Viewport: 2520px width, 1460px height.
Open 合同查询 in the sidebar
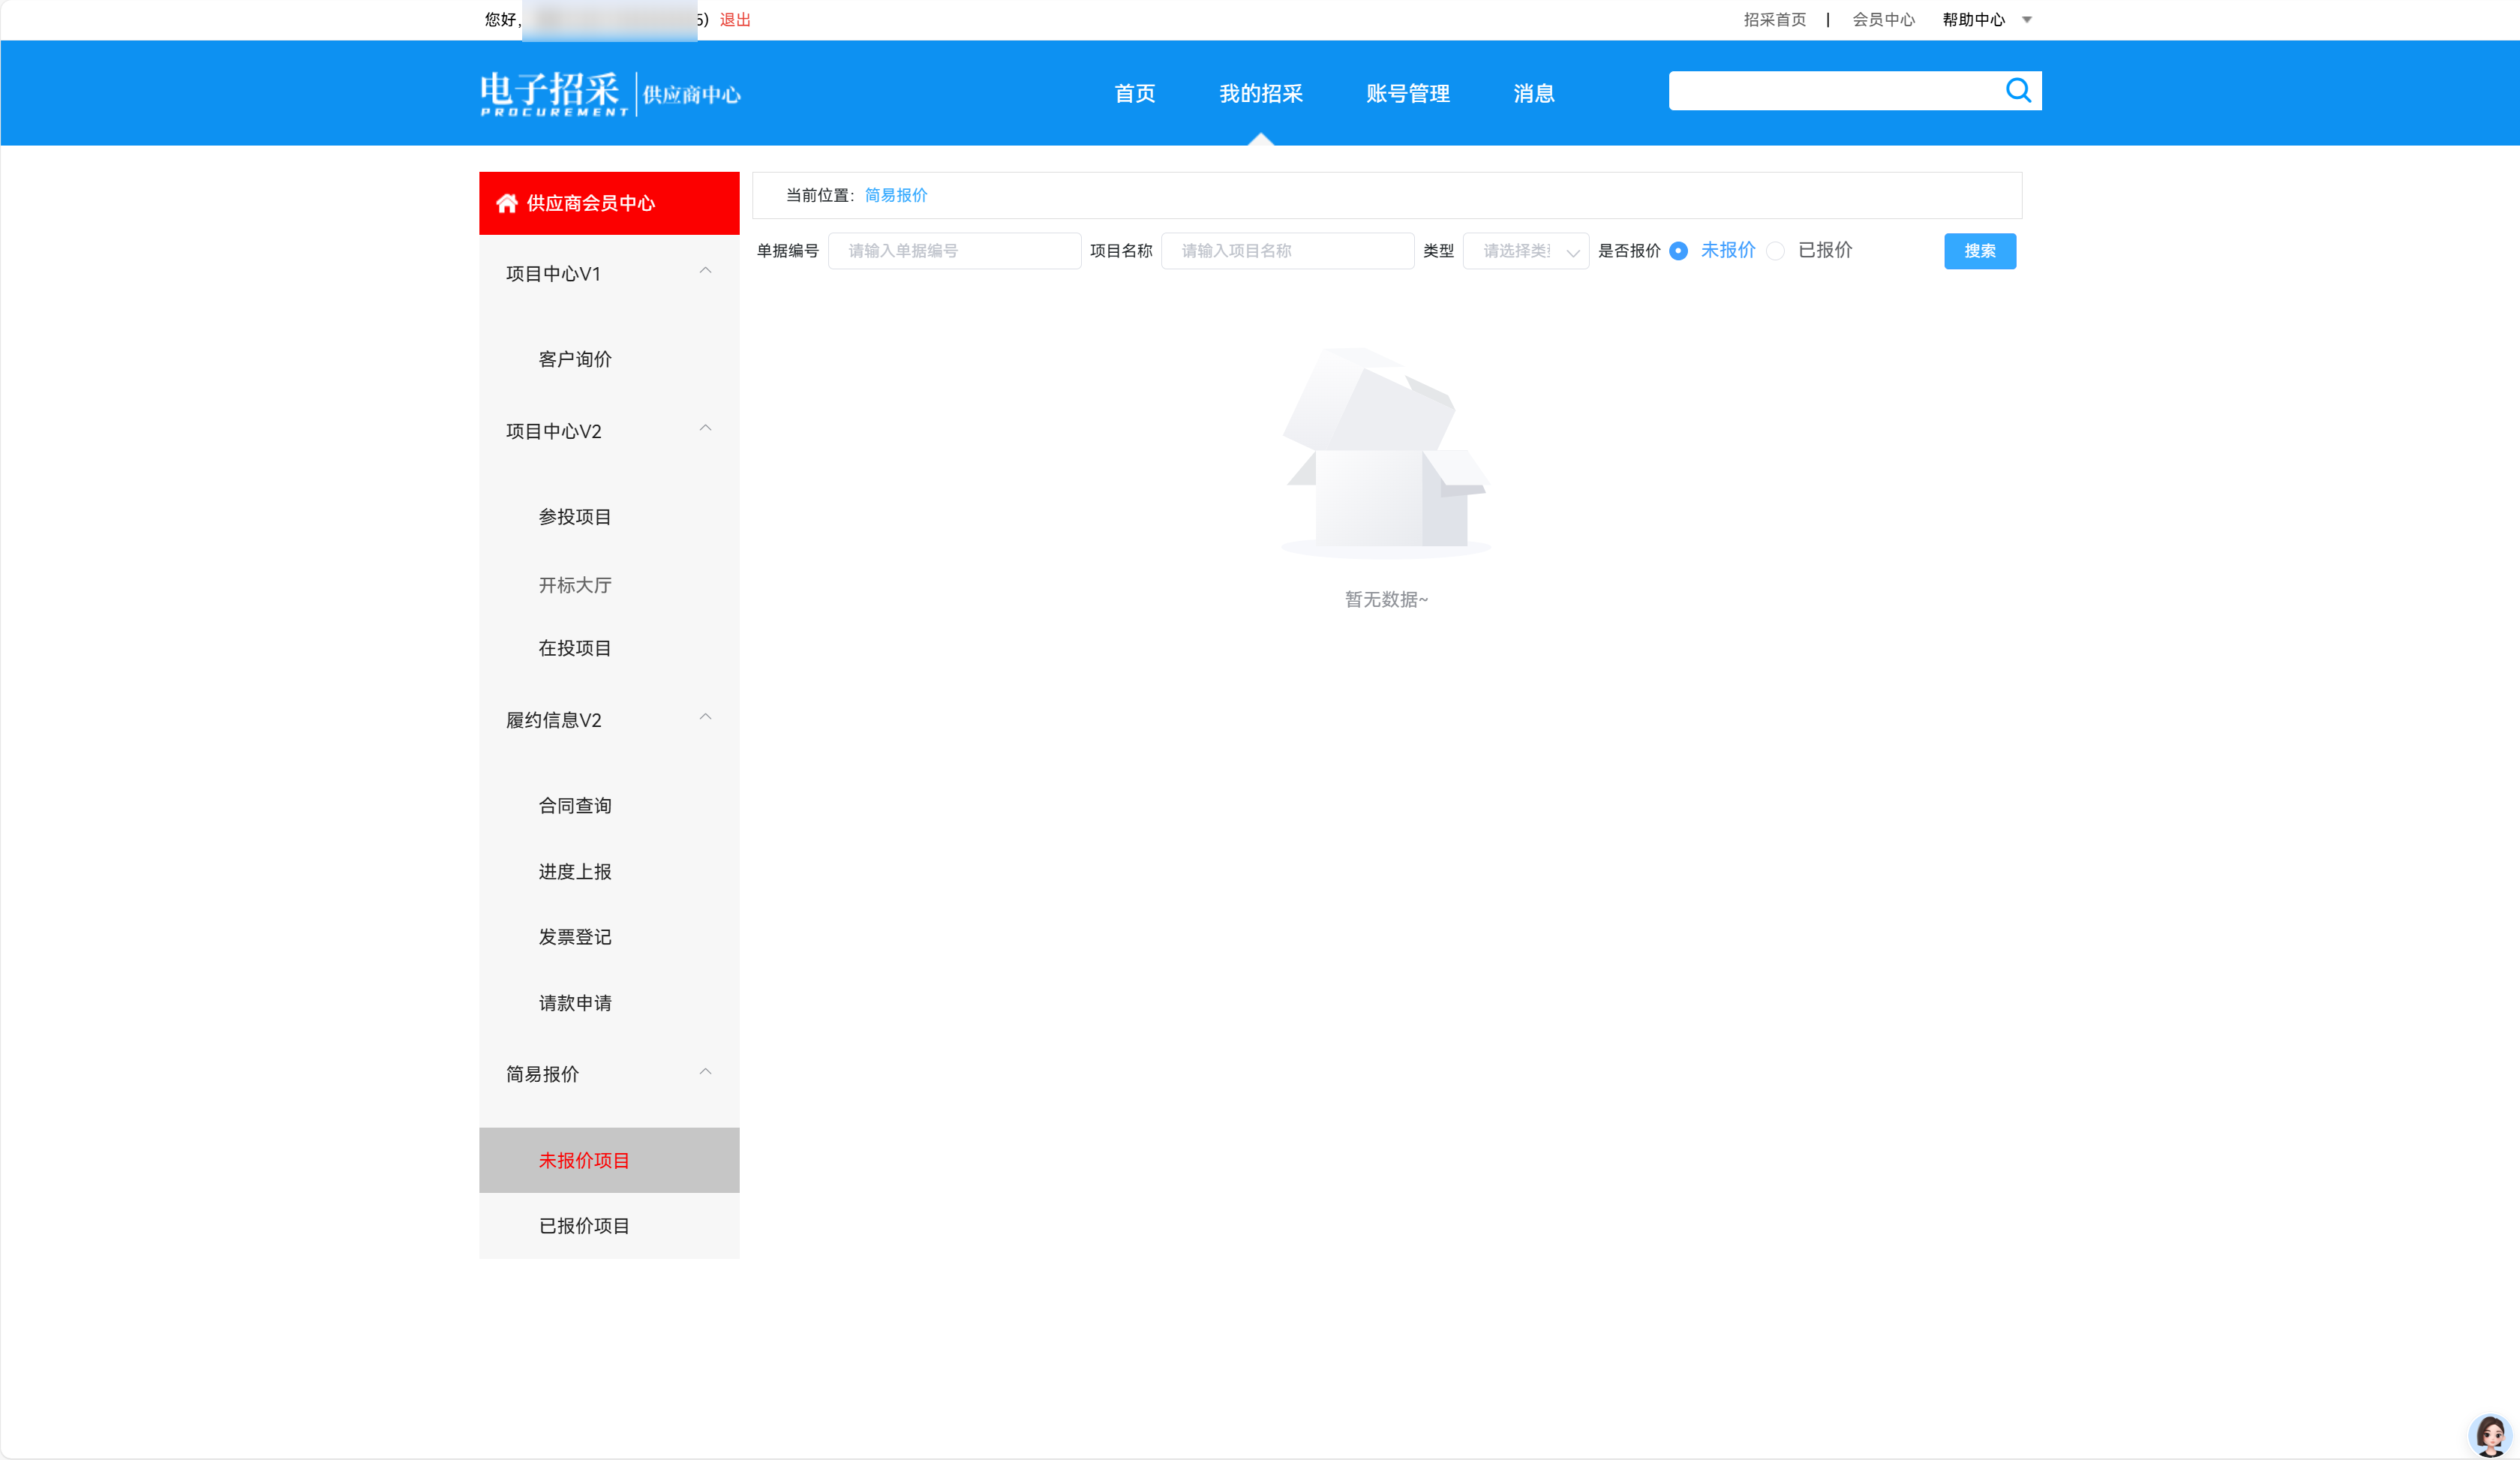click(x=575, y=806)
